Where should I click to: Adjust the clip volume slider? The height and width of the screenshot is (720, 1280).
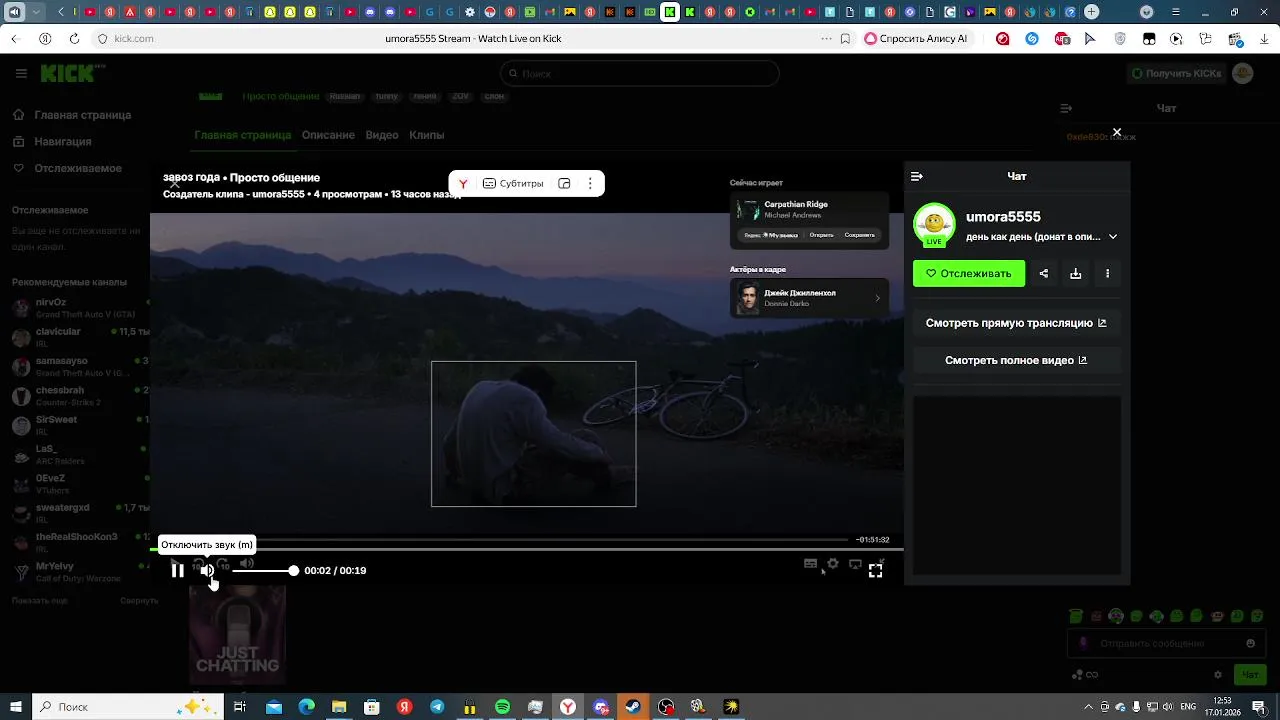[x=265, y=570]
